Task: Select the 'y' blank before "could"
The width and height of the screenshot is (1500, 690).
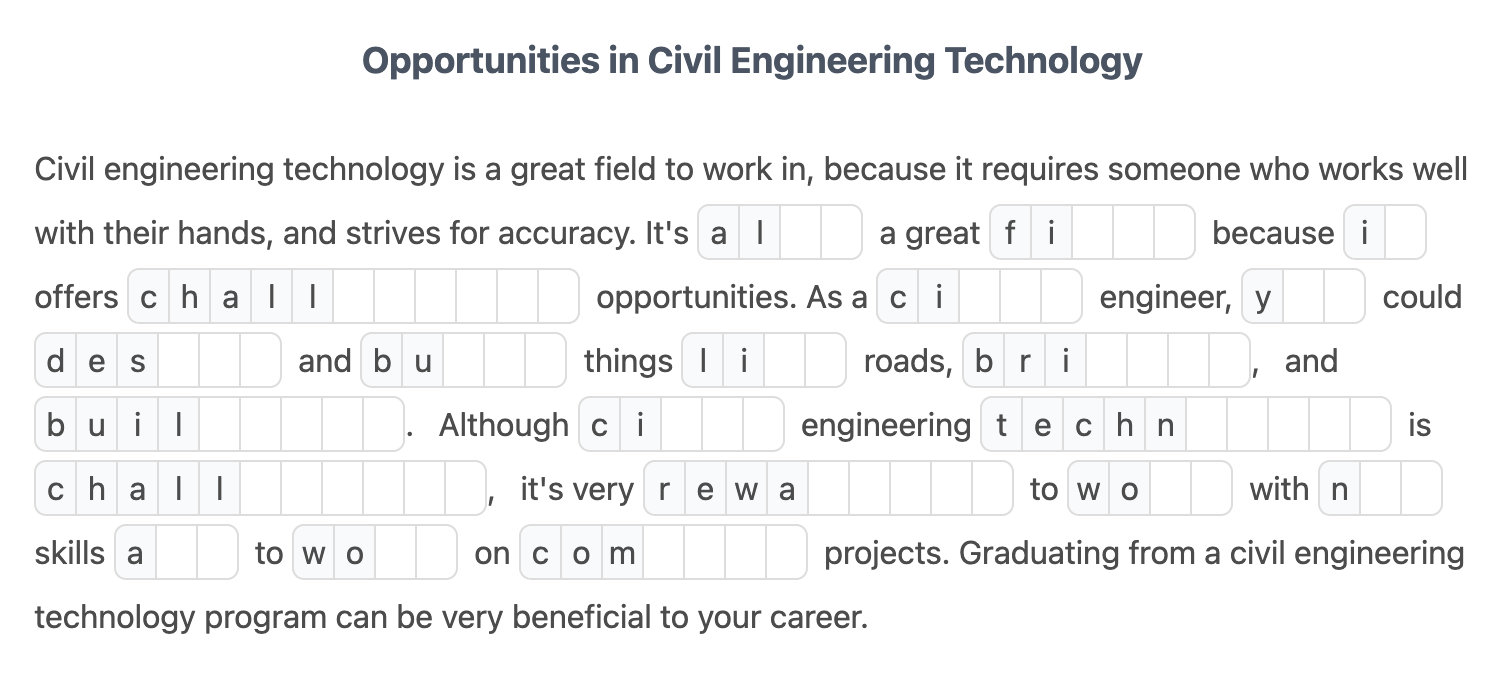Action: pos(1303,297)
